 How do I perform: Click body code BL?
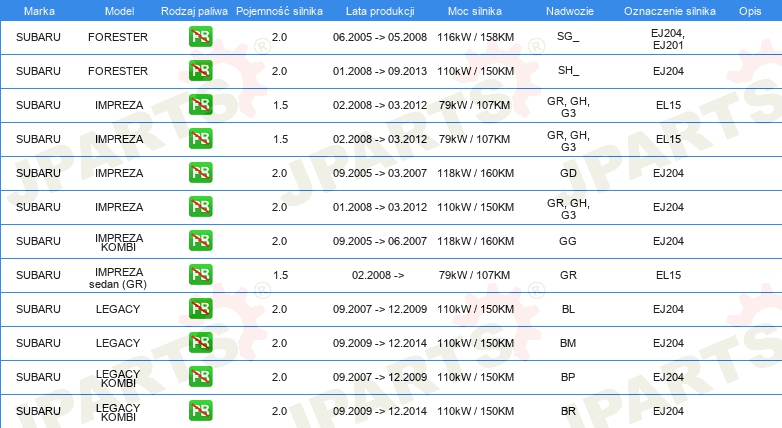[x=568, y=309]
